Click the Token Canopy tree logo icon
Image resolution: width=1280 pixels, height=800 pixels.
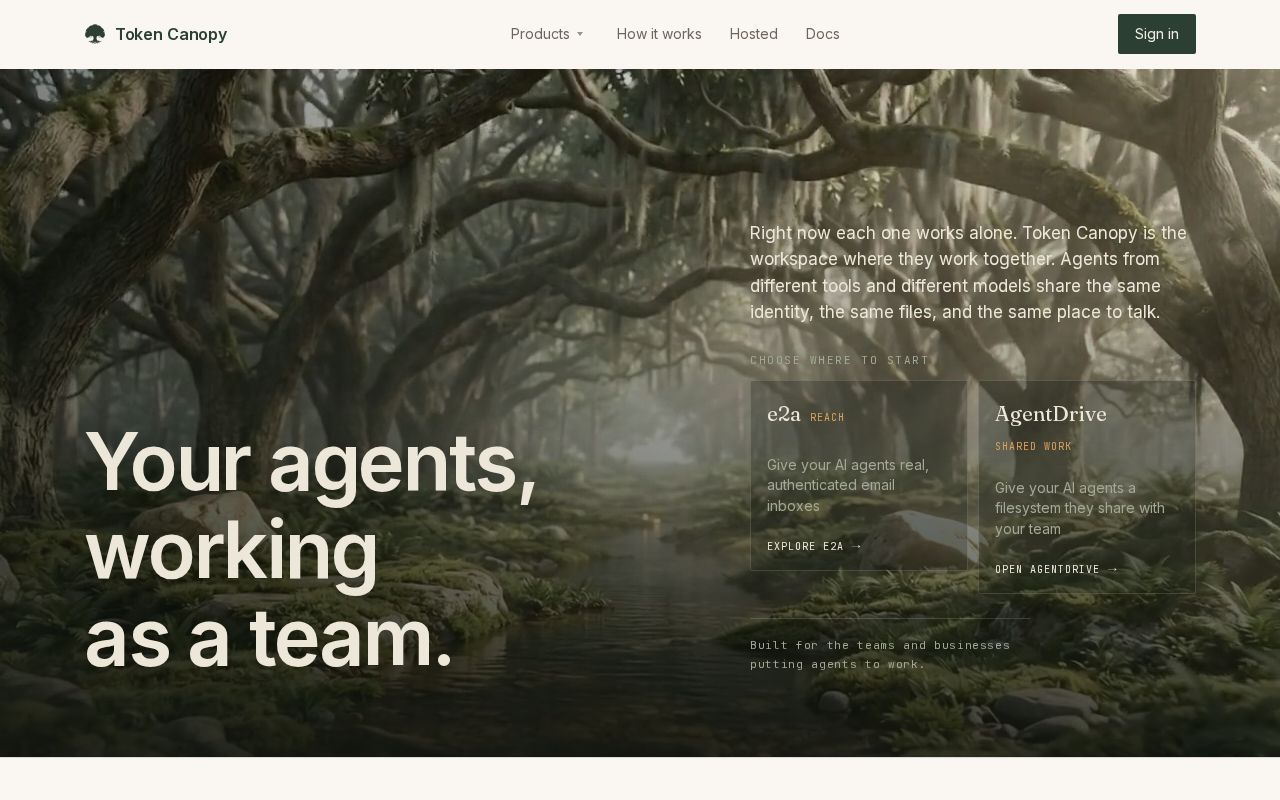tap(95, 34)
